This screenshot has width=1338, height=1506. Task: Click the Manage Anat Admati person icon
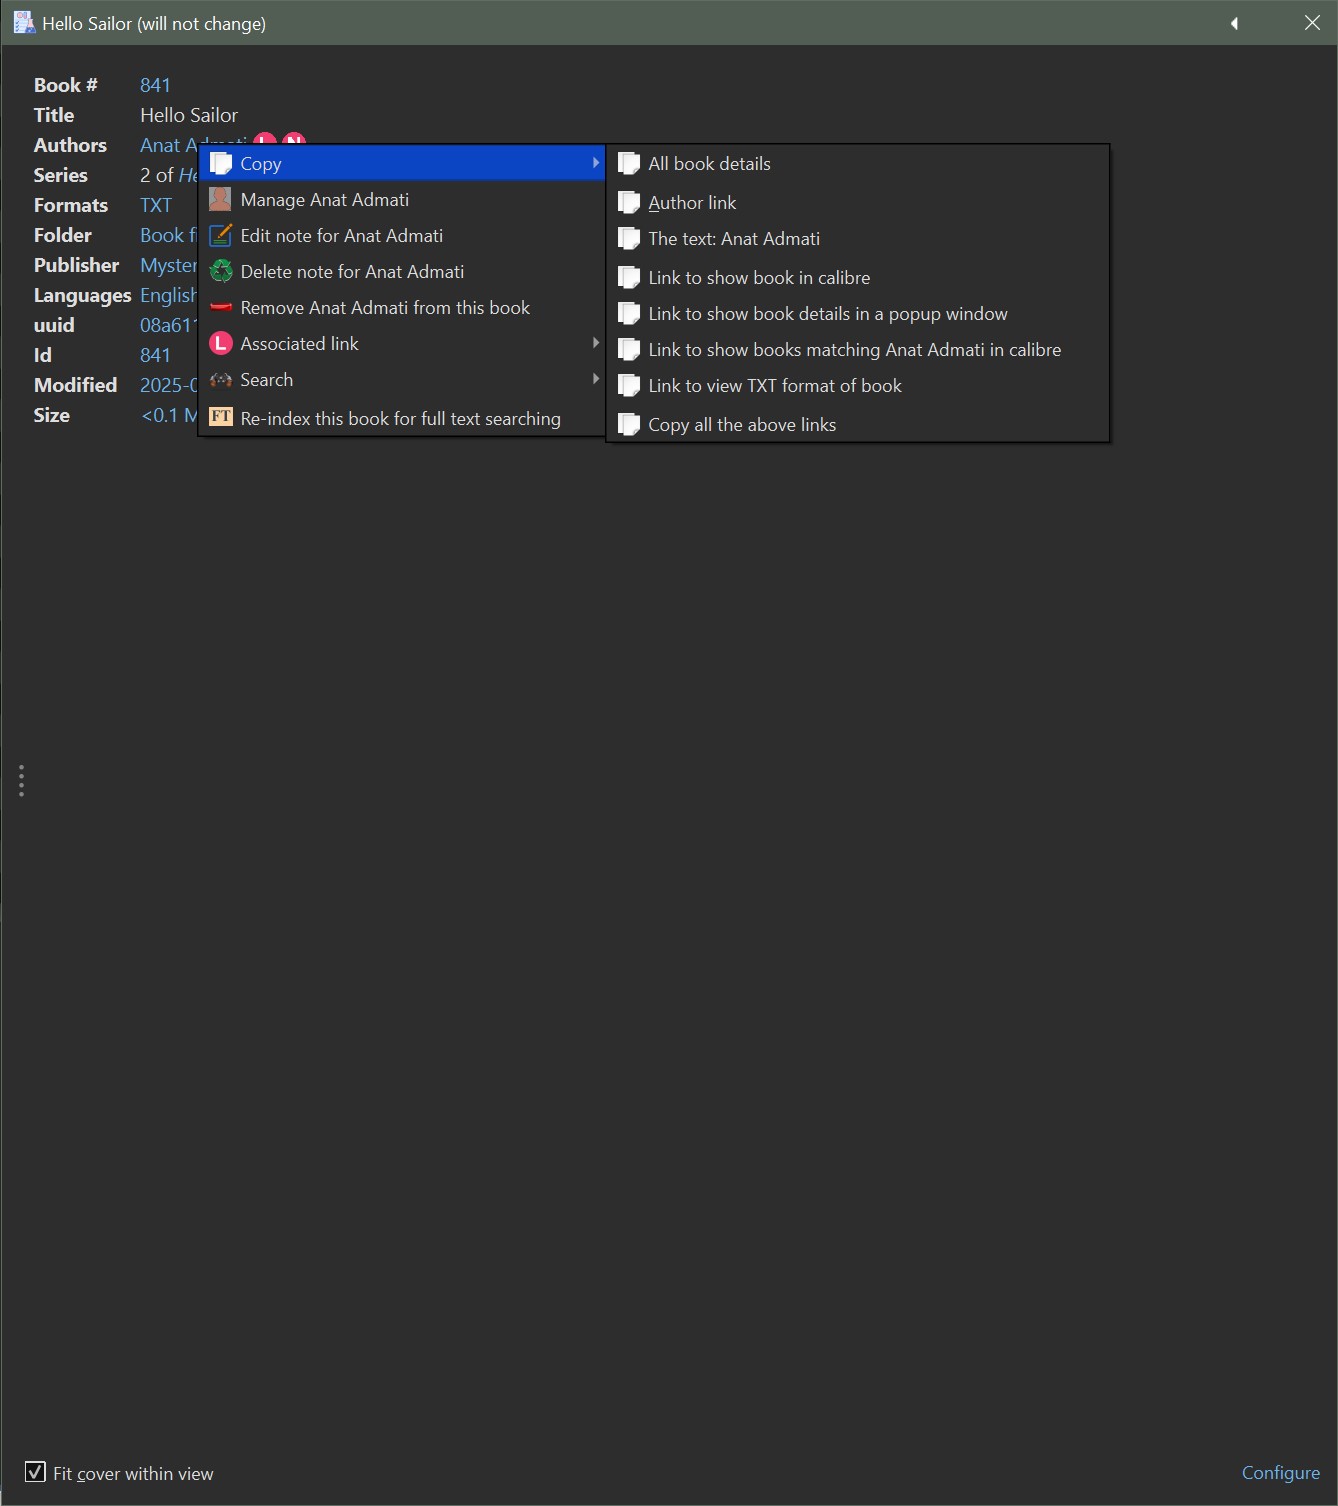point(220,200)
